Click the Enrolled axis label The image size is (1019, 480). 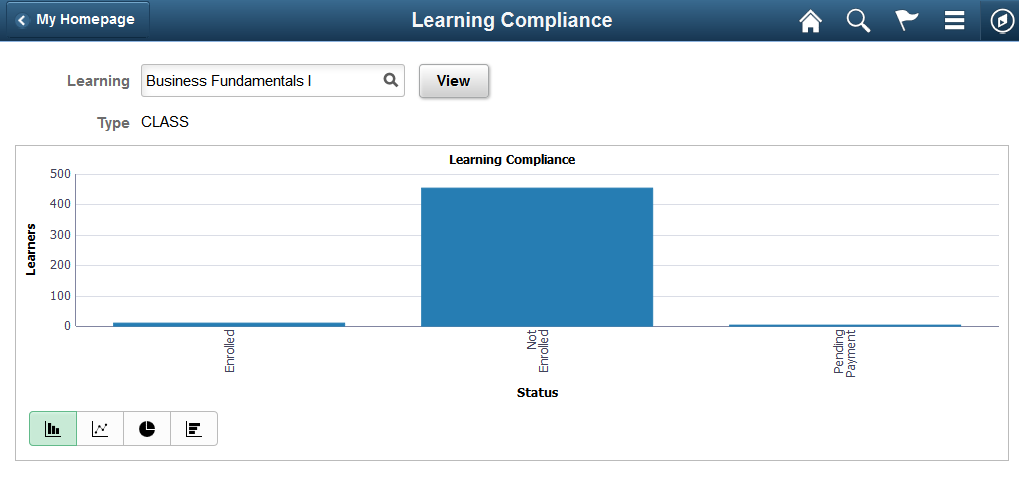pos(230,351)
